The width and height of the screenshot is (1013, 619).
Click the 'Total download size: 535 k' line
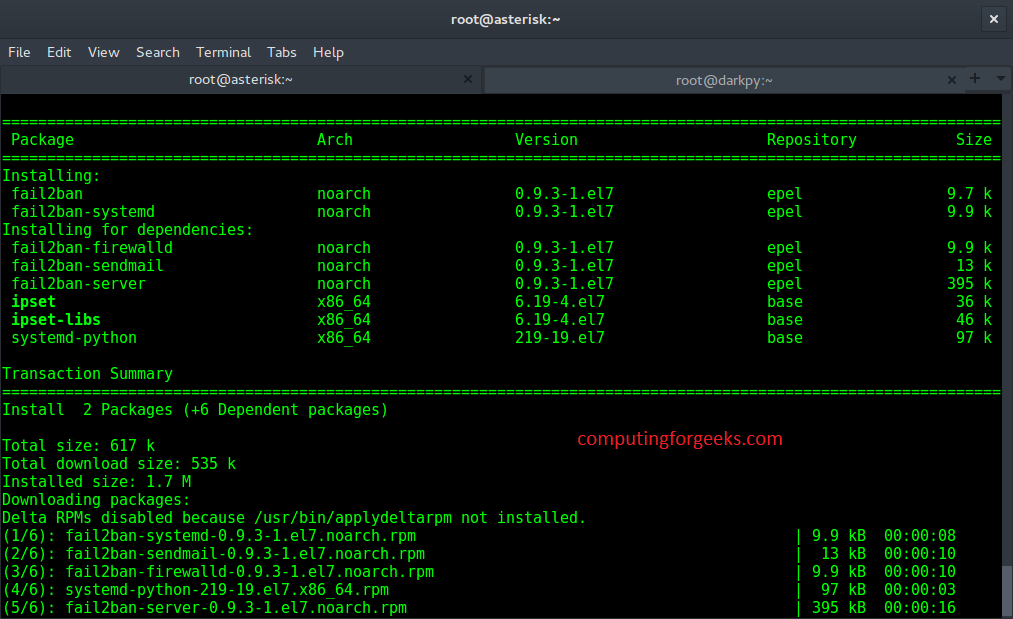[x=119, y=464]
